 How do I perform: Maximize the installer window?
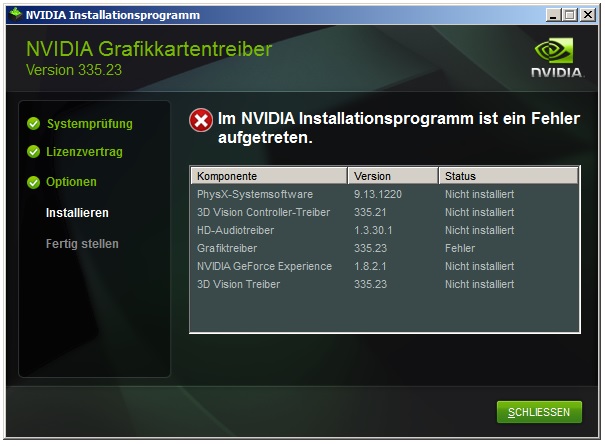tap(570, 15)
